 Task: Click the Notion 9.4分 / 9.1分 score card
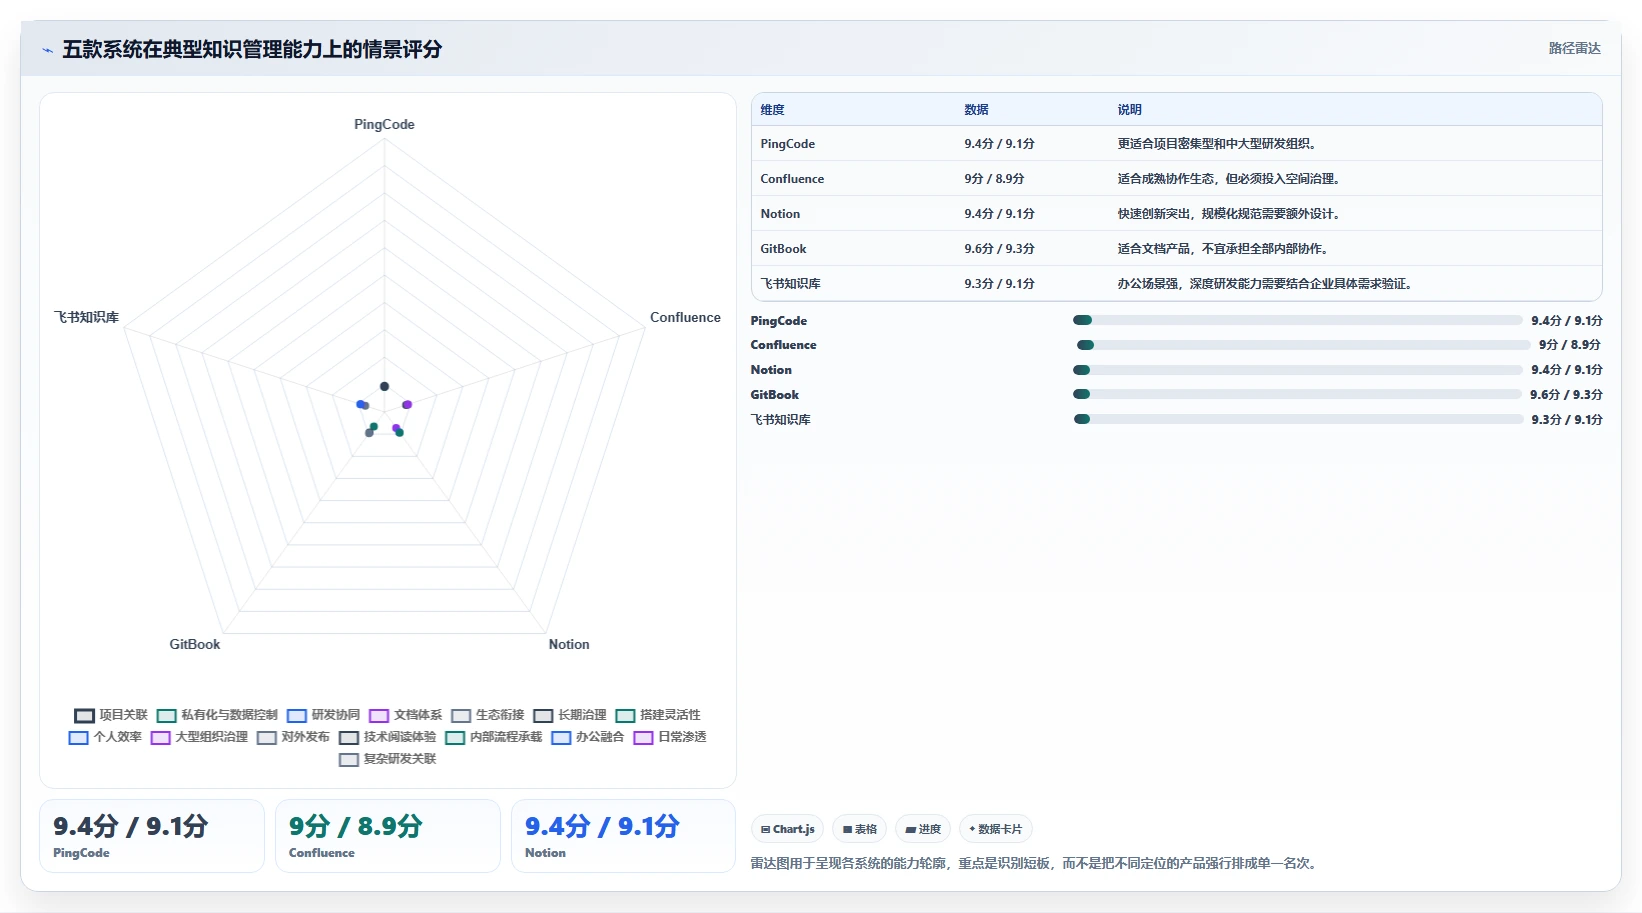(x=624, y=836)
